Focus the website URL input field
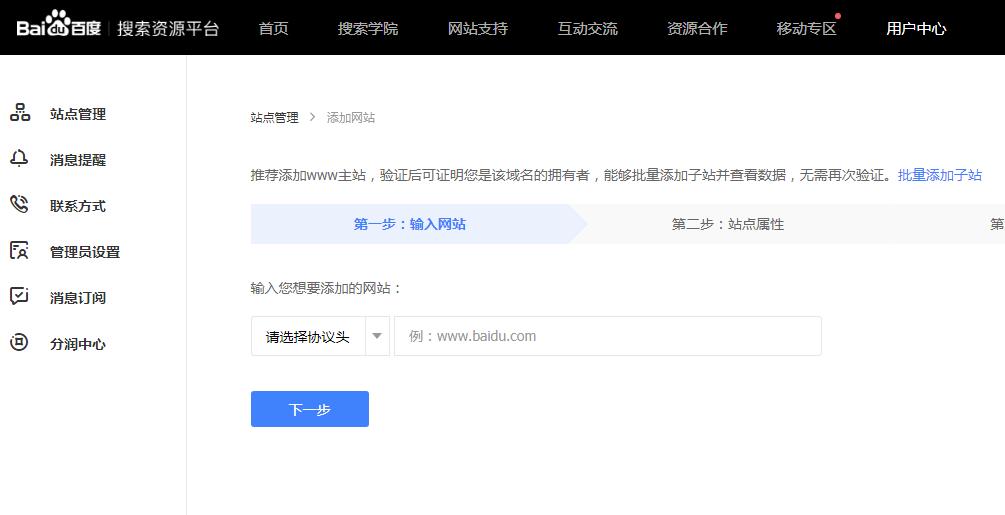The image size is (1005, 515). 607,337
